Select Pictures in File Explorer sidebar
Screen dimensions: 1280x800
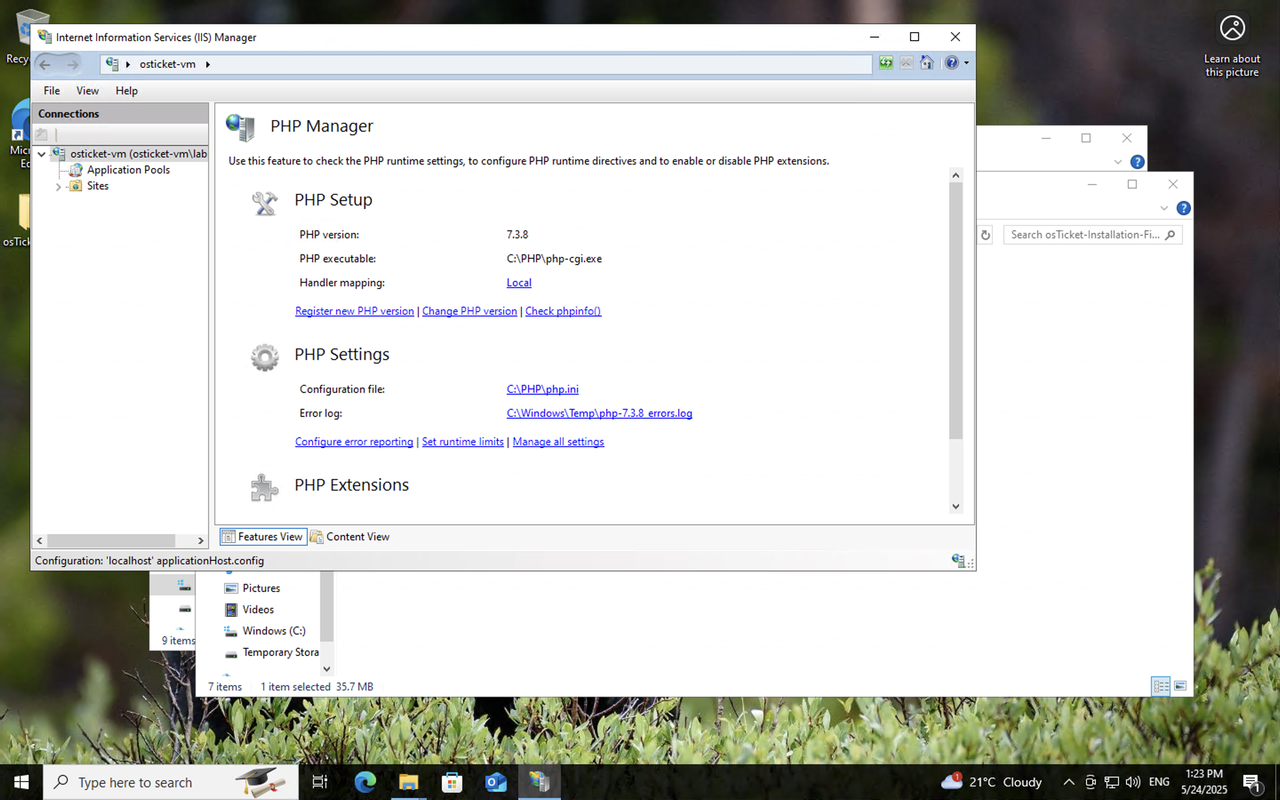point(261,588)
